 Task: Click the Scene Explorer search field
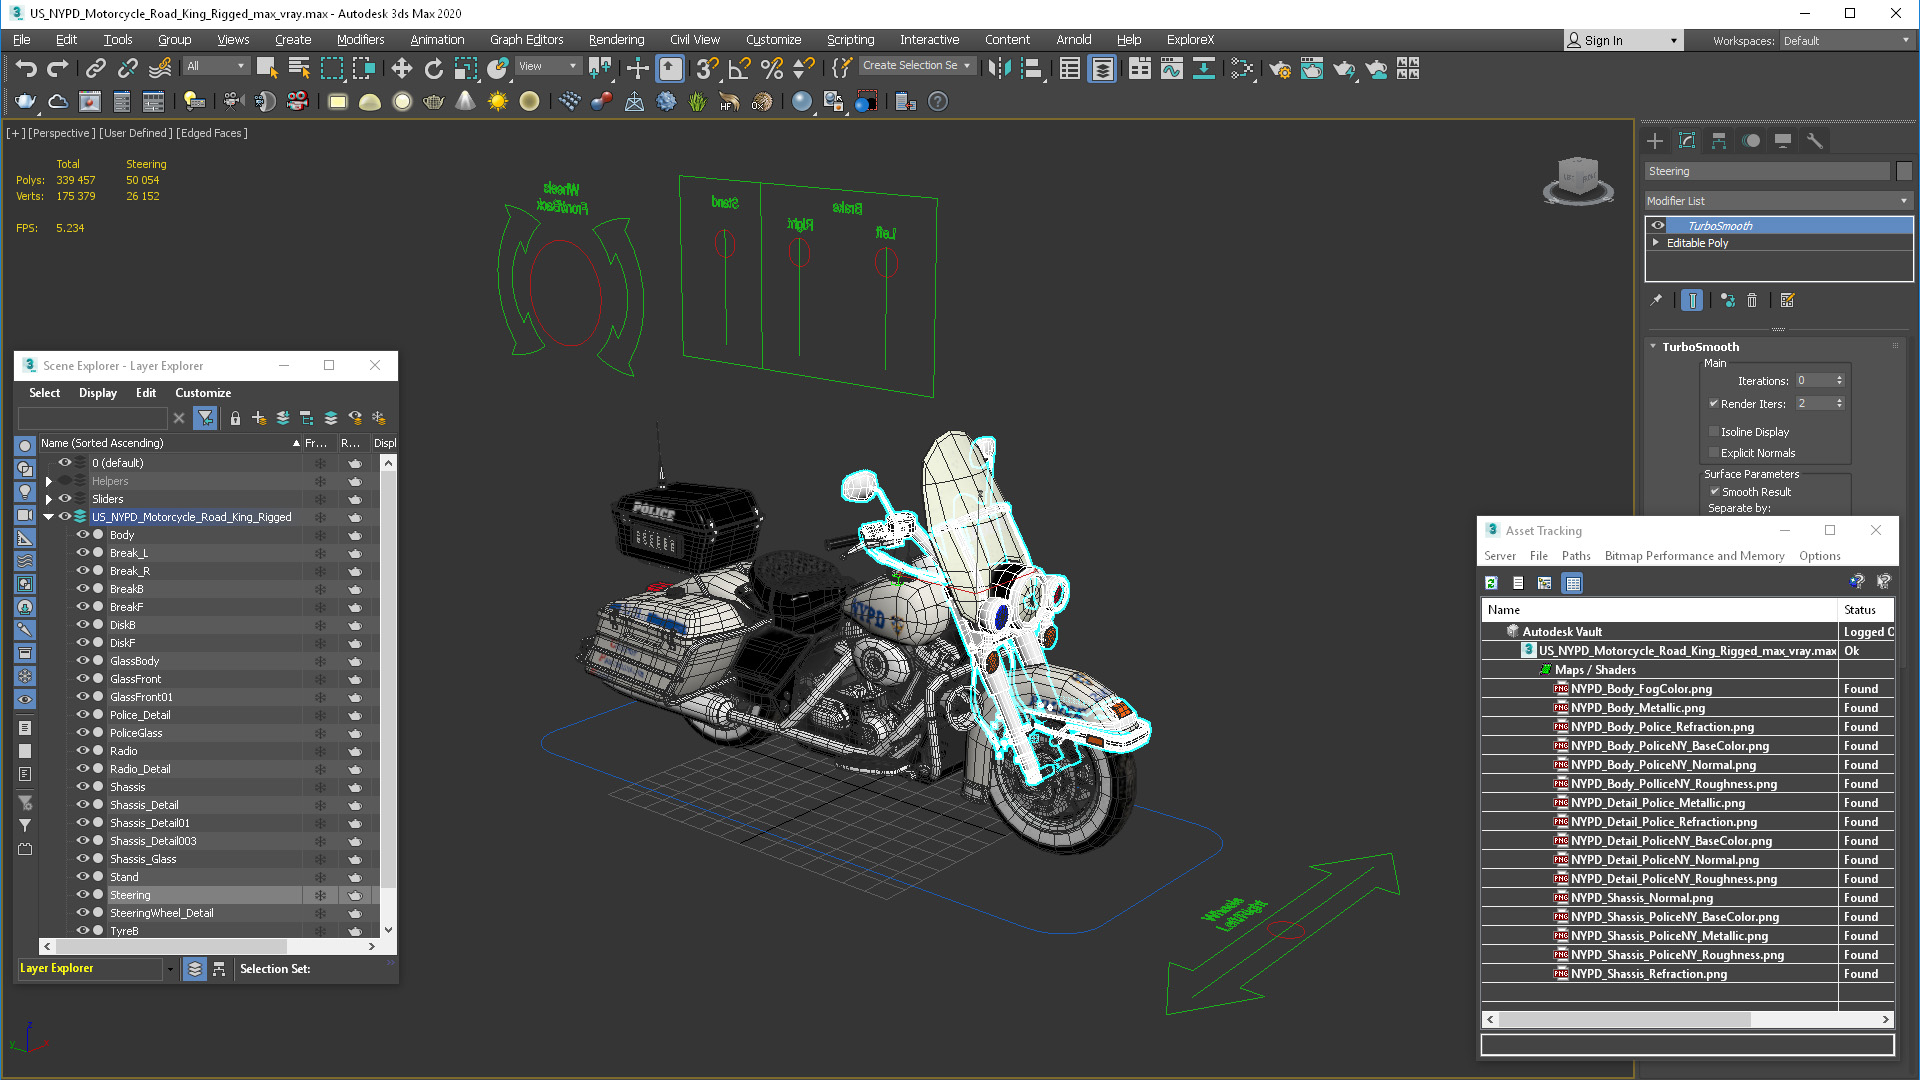pyautogui.click(x=92, y=418)
